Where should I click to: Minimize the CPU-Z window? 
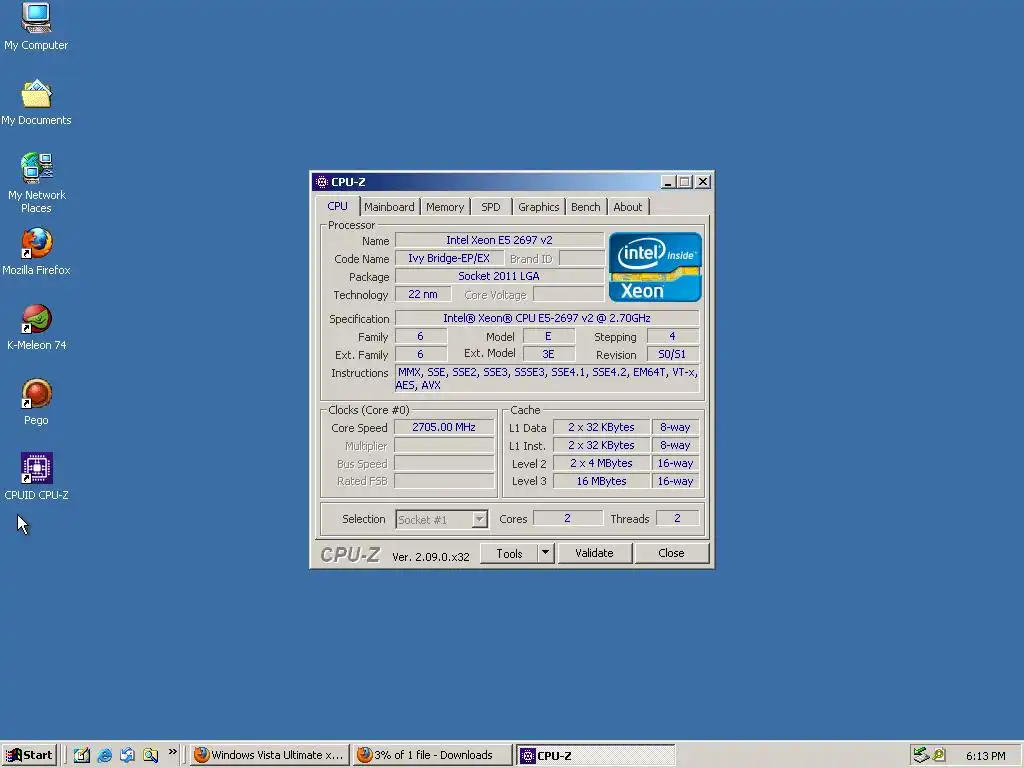pos(667,182)
